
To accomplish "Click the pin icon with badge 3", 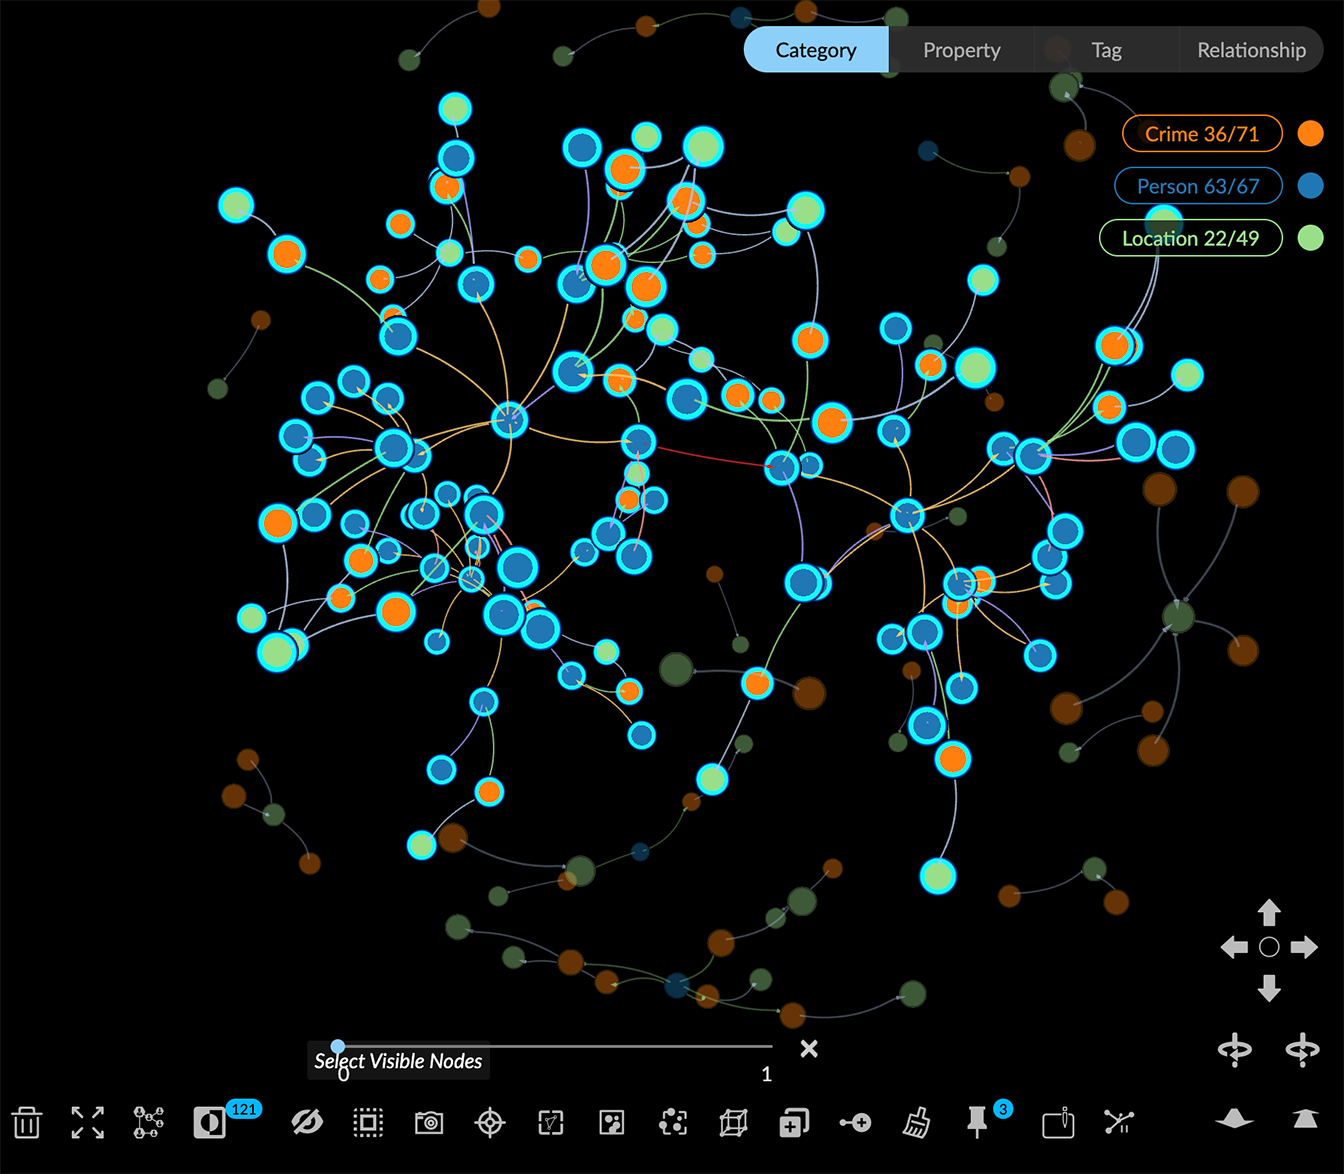I will pos(977,1122).
